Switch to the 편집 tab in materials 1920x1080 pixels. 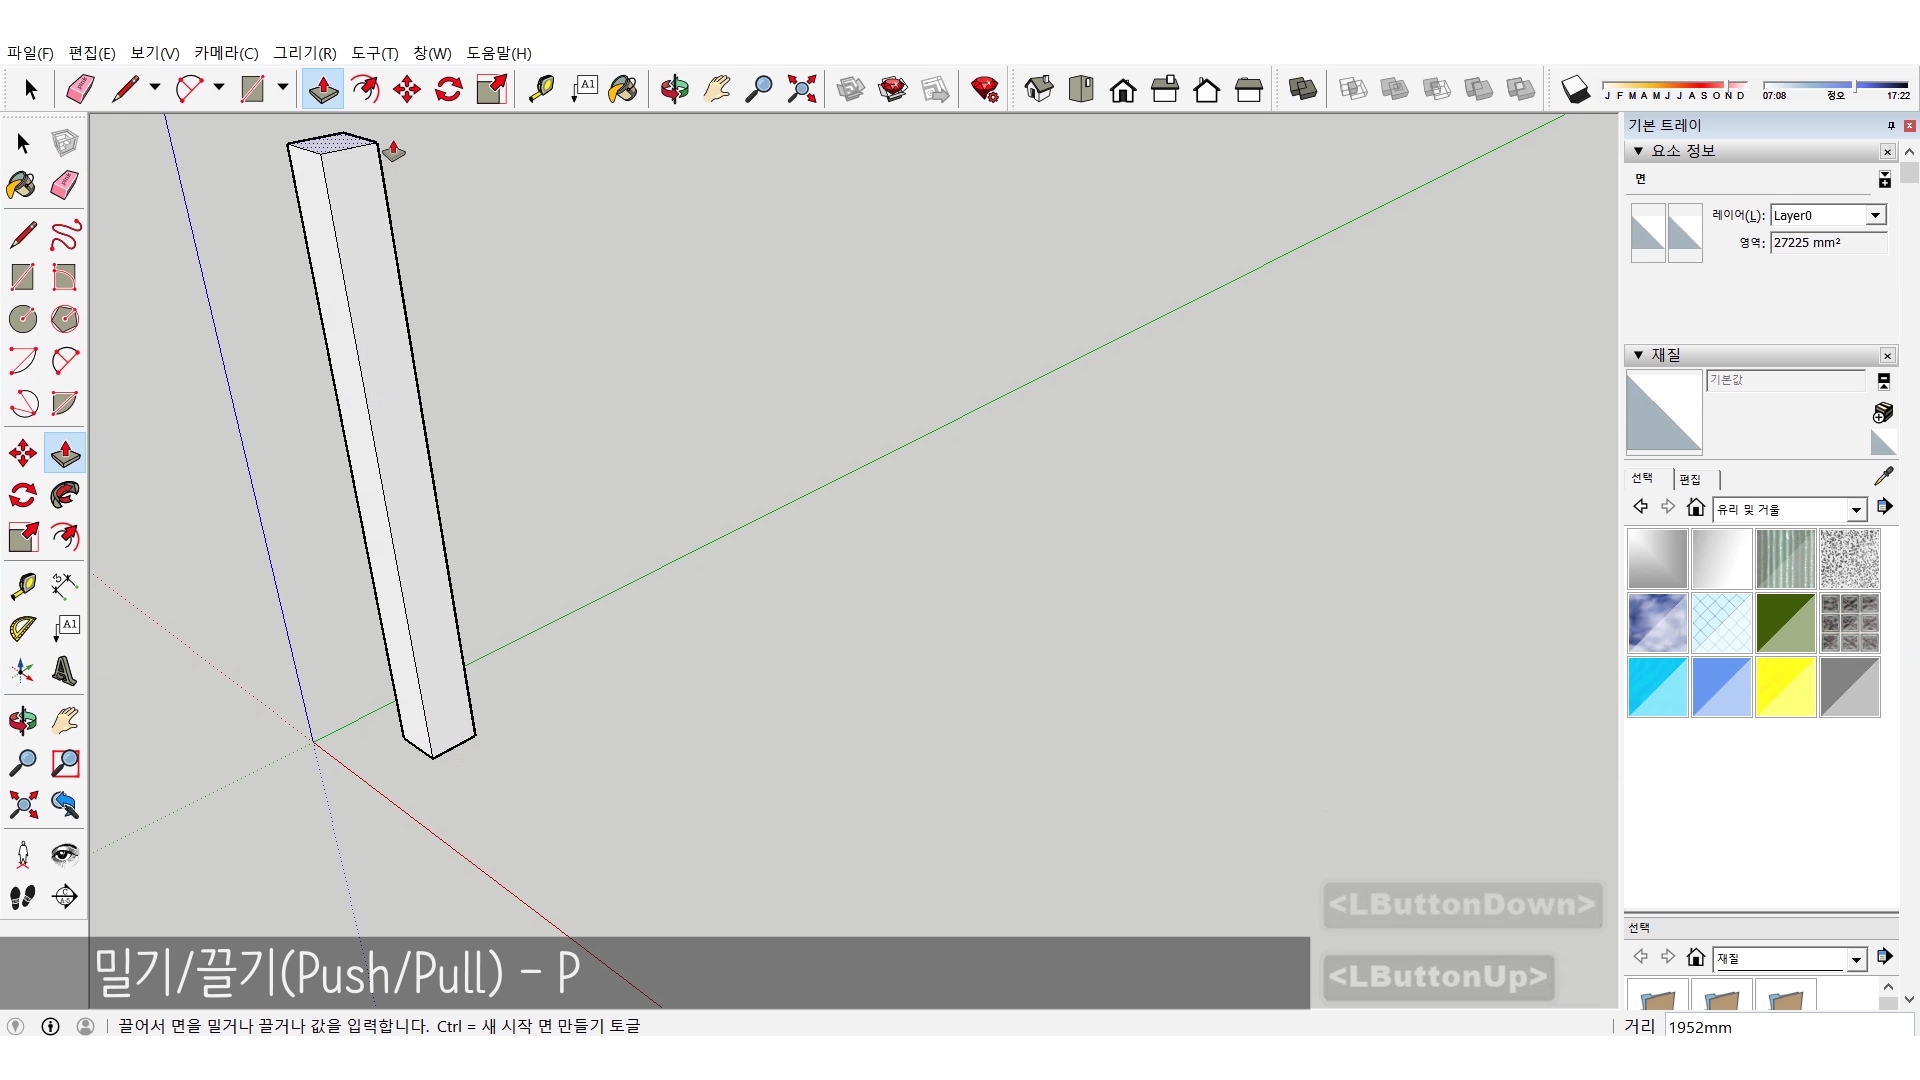click(1690, 479)
